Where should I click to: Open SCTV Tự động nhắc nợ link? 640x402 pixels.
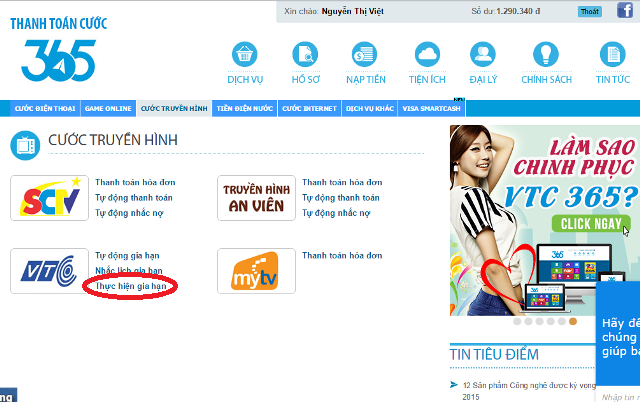129,213
